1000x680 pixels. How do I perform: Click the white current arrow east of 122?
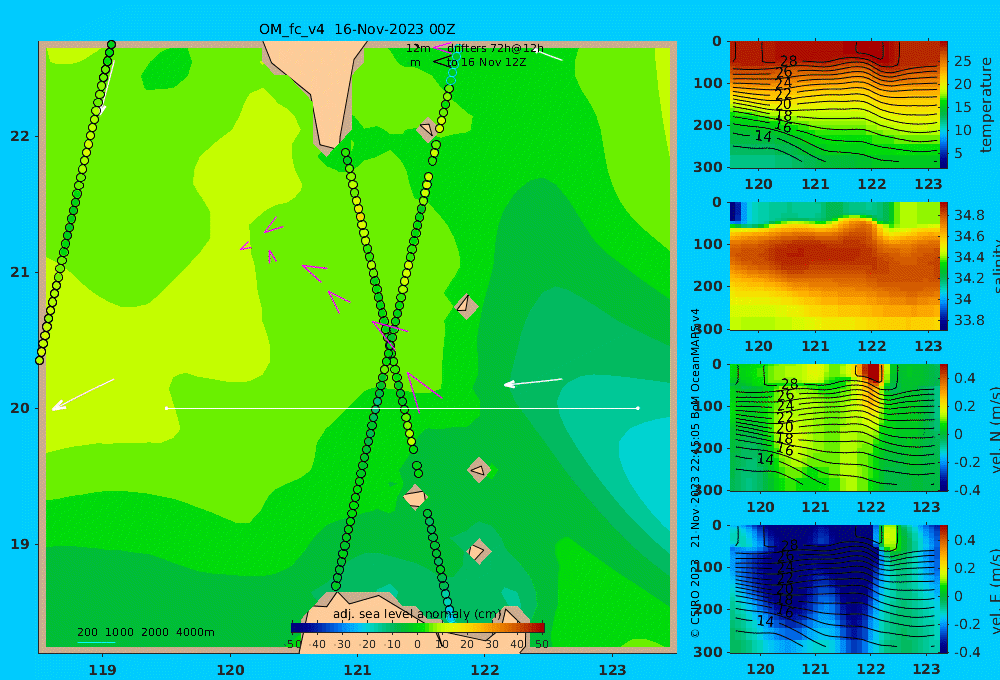tap(533, 382)
